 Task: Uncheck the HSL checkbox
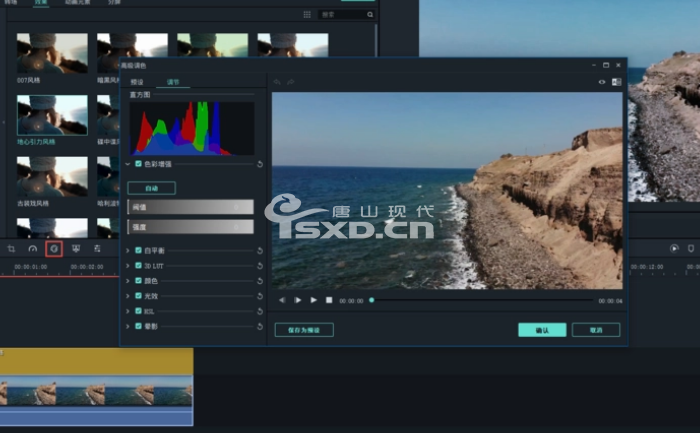[138, 311]
